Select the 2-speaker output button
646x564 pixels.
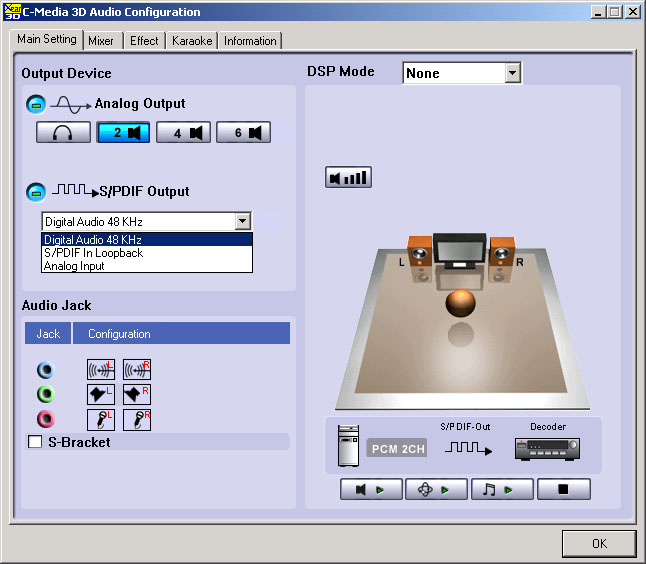coord(123,132)
